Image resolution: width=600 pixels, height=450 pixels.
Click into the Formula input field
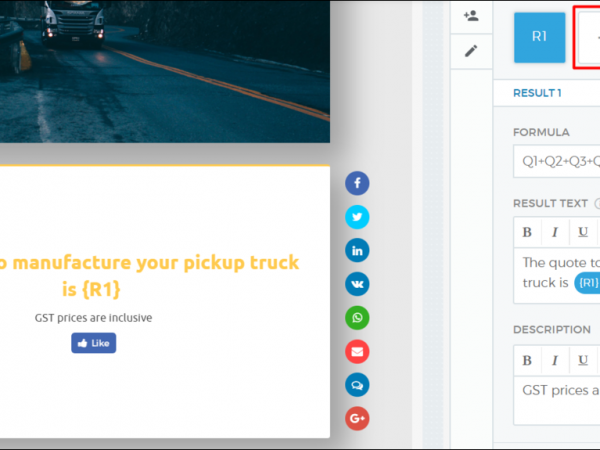556,160
